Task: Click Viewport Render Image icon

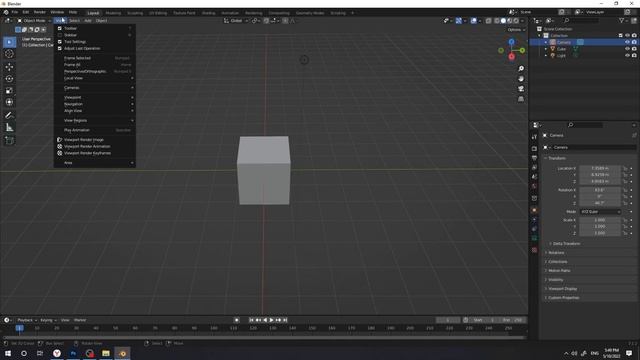Action: click(60, 140)
